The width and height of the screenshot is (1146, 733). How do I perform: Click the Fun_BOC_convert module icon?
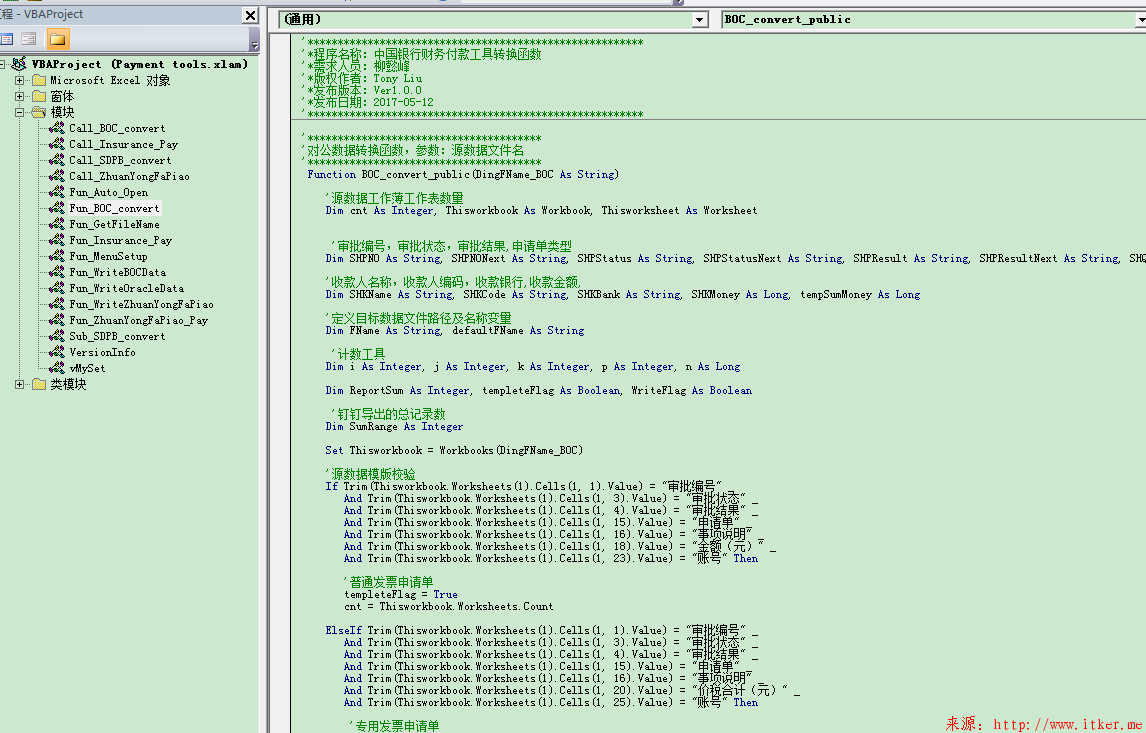tap(56, 208)
